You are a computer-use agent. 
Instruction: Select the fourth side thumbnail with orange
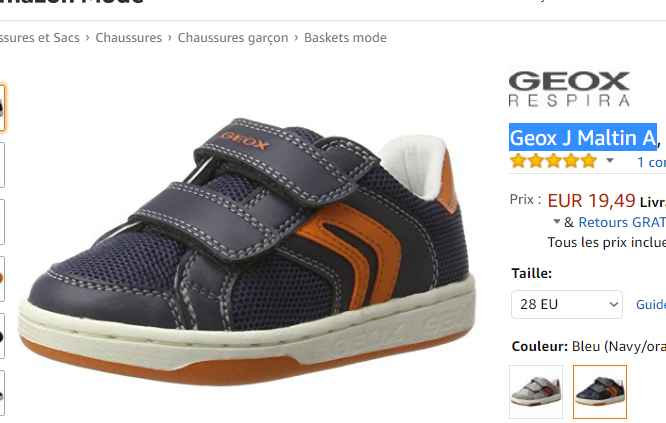pos(2,279)
